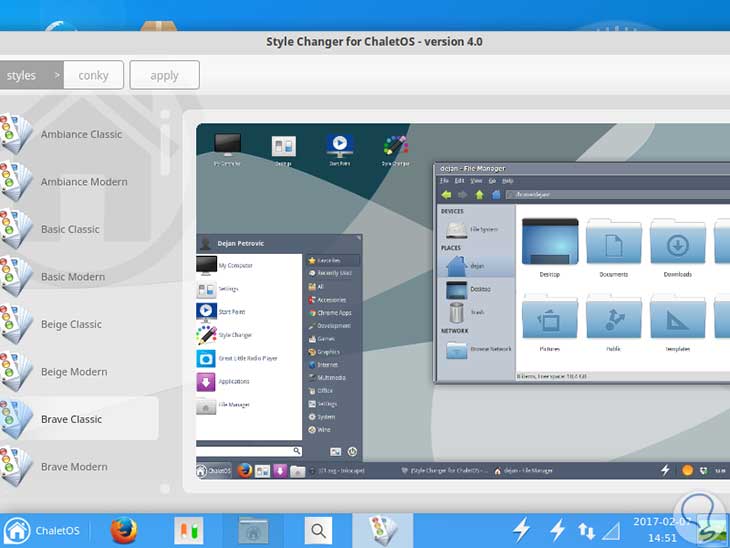Open the file manager taskbar icon
This screenshot has height=548, width=730.
pos(253,531)
